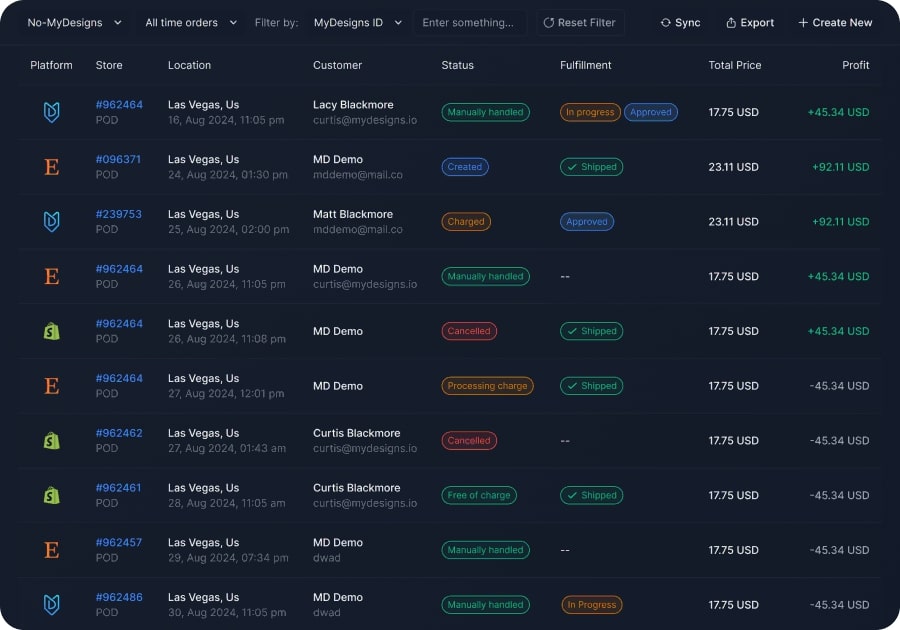Click the Approved fulfillment badge on the first order
Screen dimensions: 900x630
651,112
